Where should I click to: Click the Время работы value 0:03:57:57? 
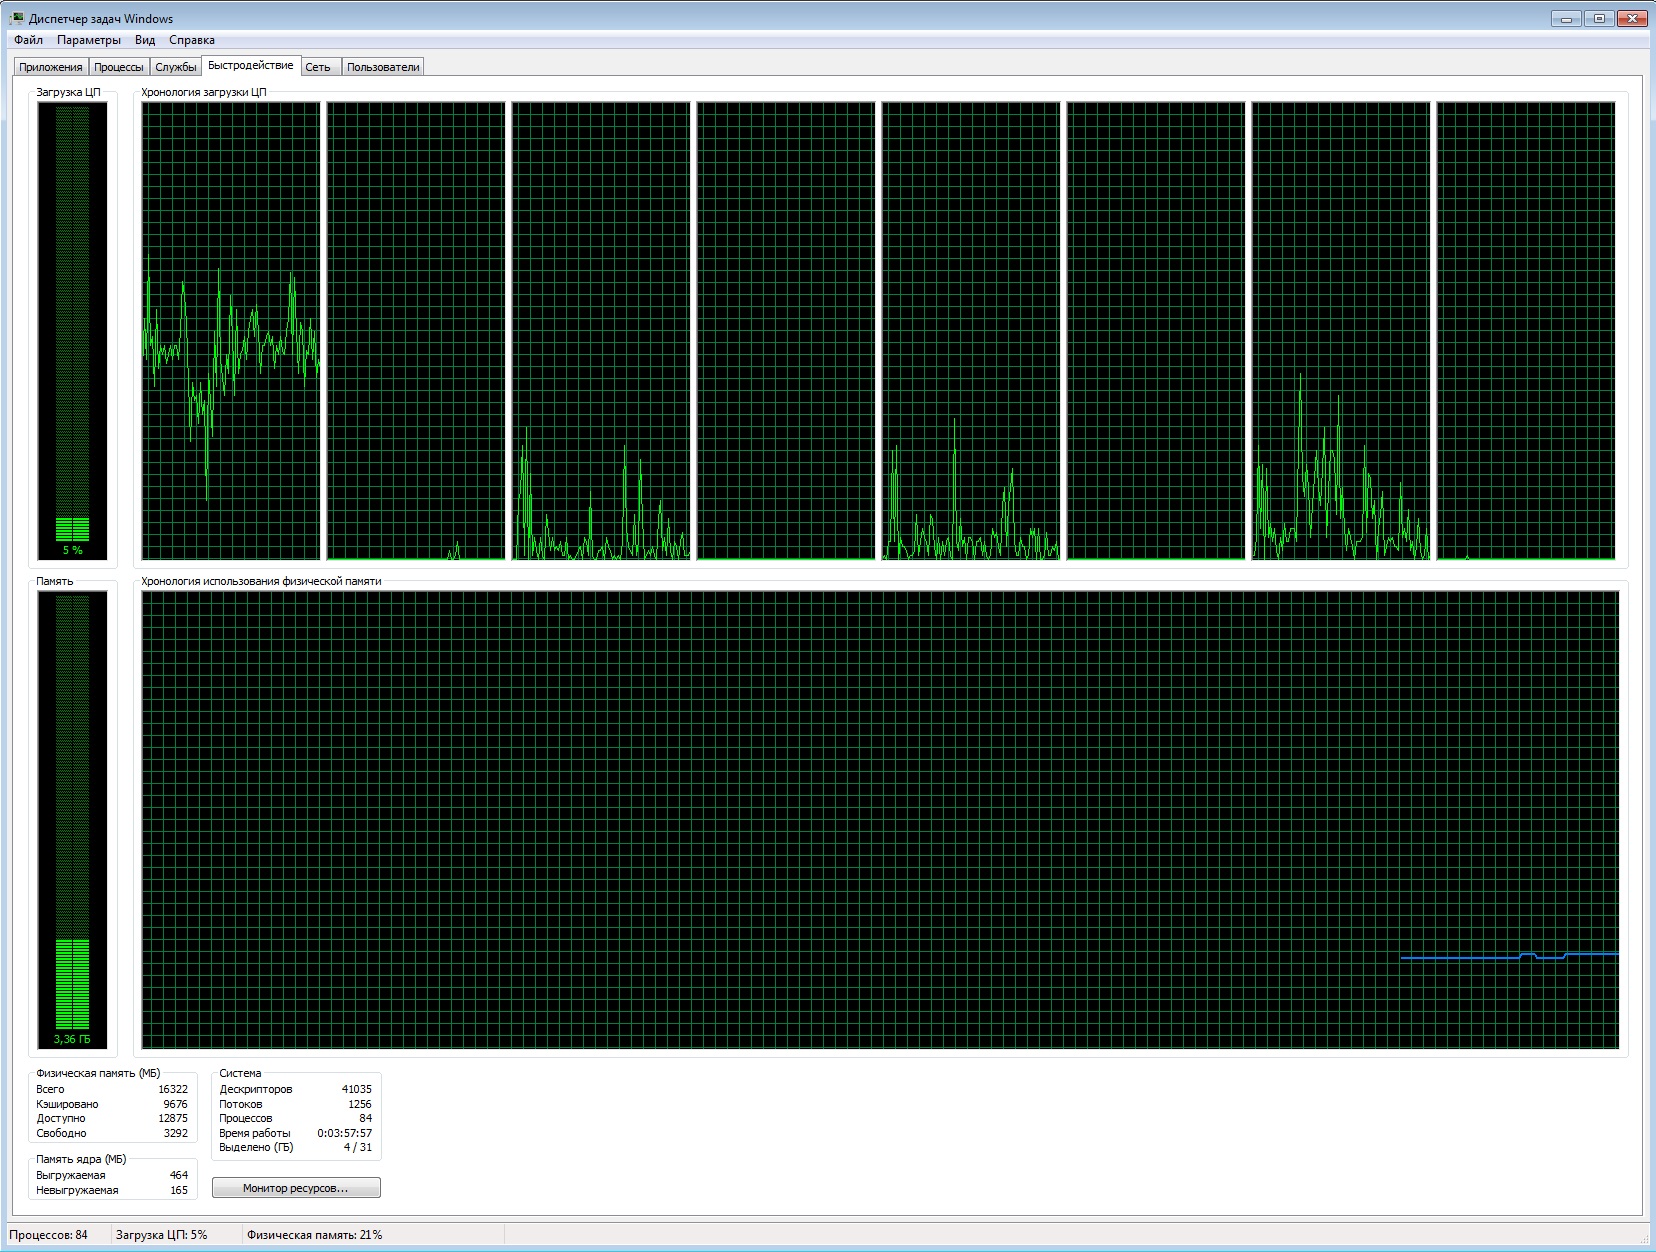[x=345, y=1133]
